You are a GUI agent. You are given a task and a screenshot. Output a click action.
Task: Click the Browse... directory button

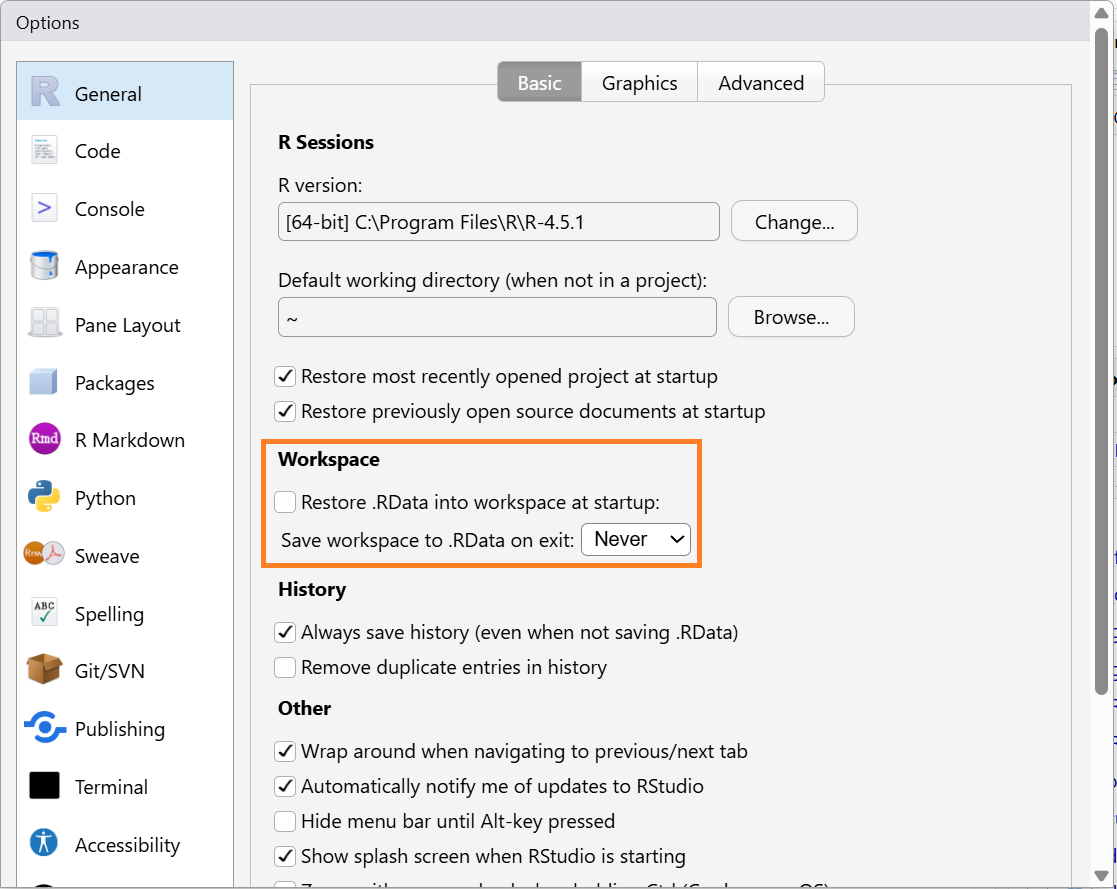tap(791, 317)
